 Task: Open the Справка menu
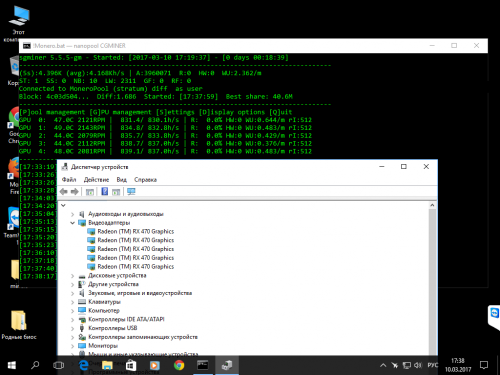[145, 180]
